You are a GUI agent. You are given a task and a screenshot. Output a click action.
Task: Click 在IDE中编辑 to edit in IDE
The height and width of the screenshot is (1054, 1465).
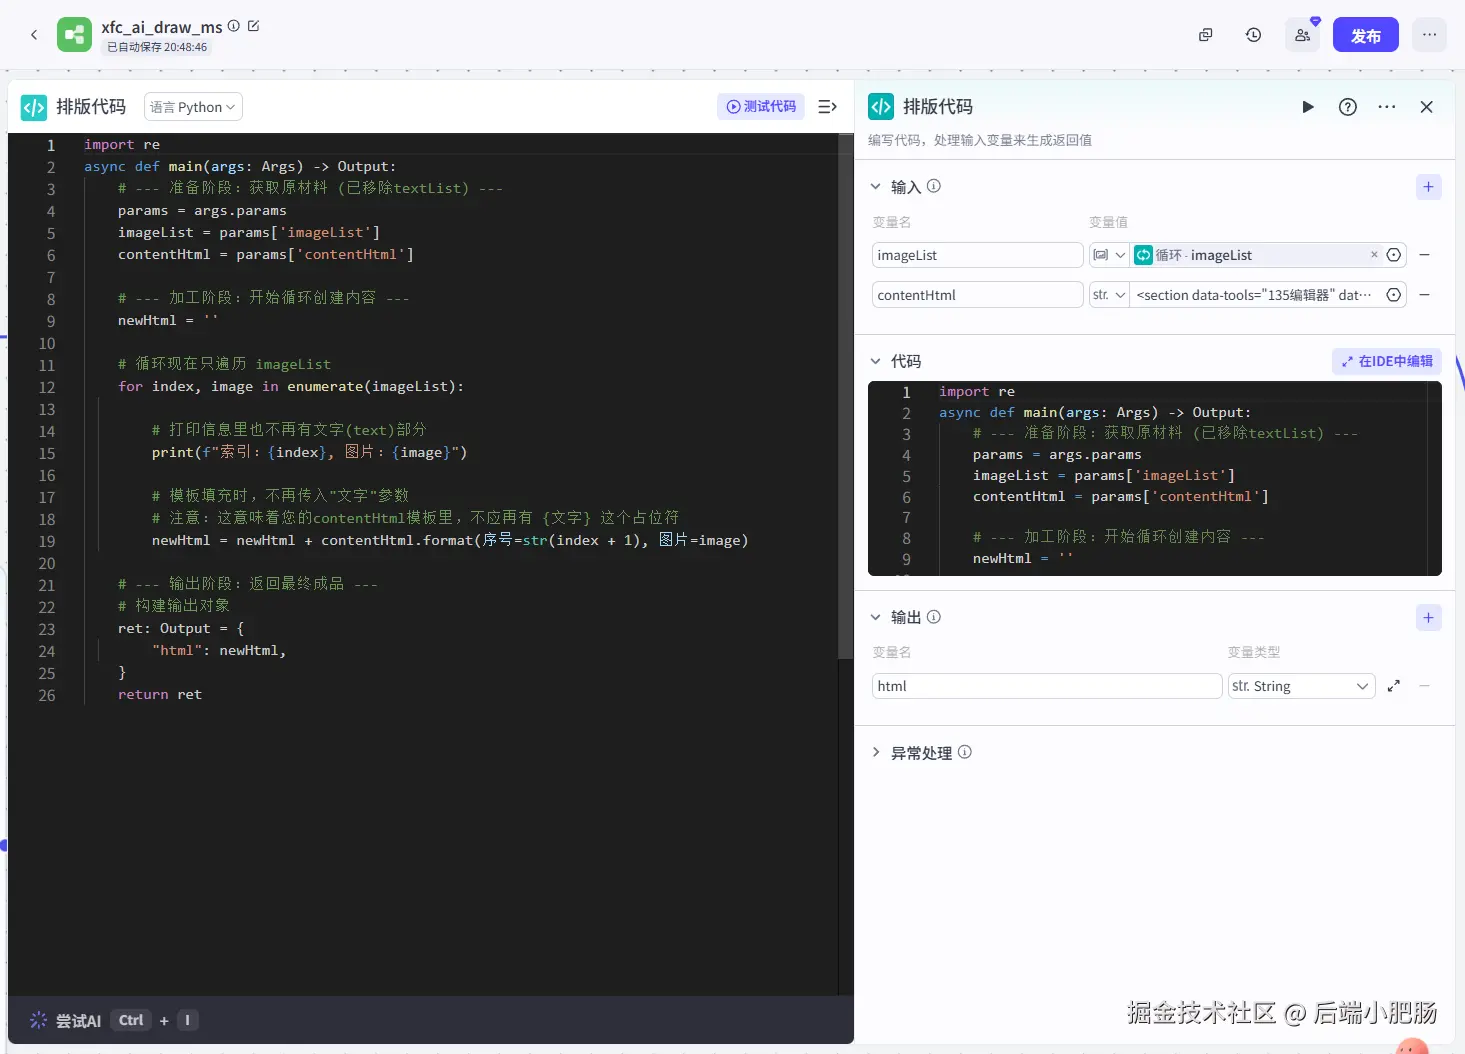(1387, 361)
